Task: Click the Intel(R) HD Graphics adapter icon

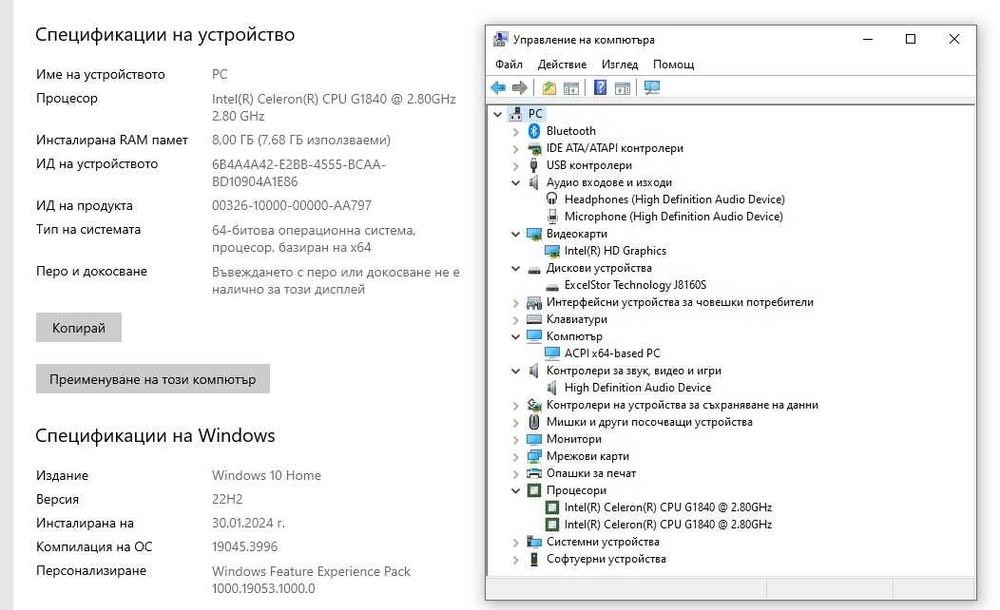Action: [x=552, y=251]
